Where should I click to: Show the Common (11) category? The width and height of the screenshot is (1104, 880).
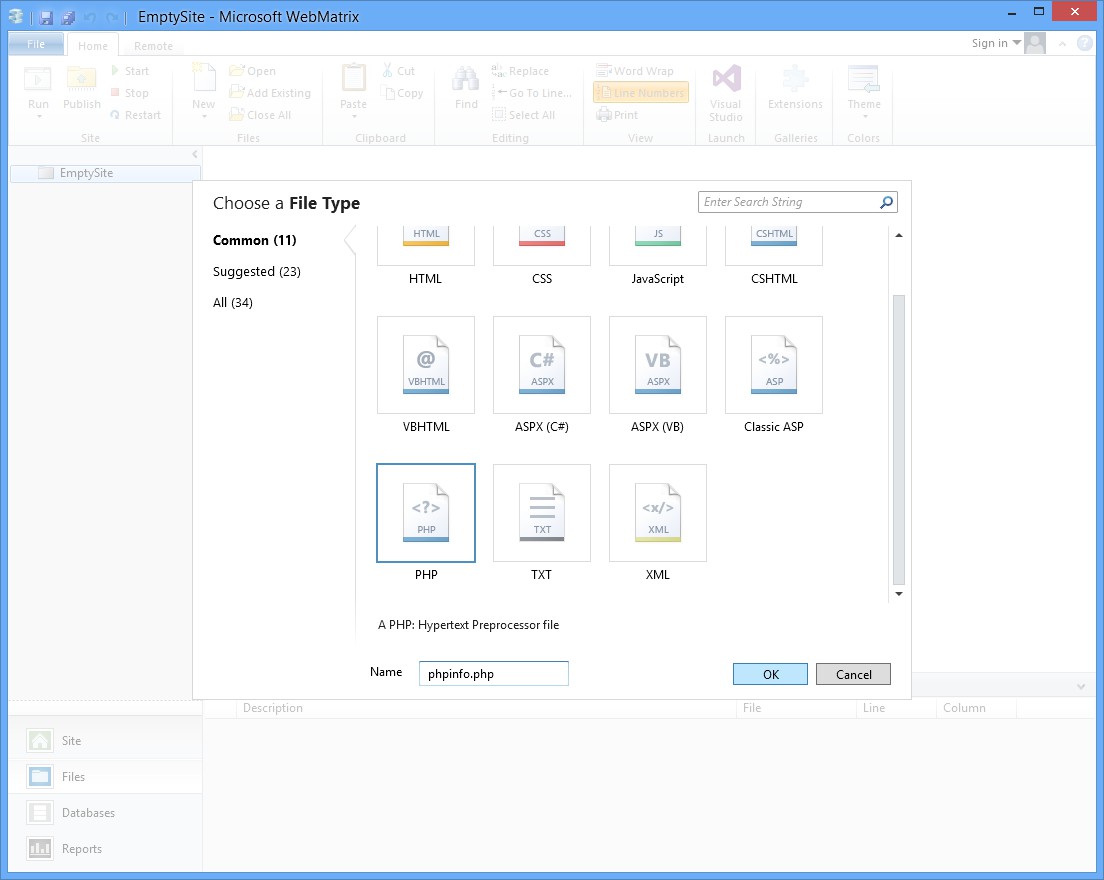pos(254,240)
